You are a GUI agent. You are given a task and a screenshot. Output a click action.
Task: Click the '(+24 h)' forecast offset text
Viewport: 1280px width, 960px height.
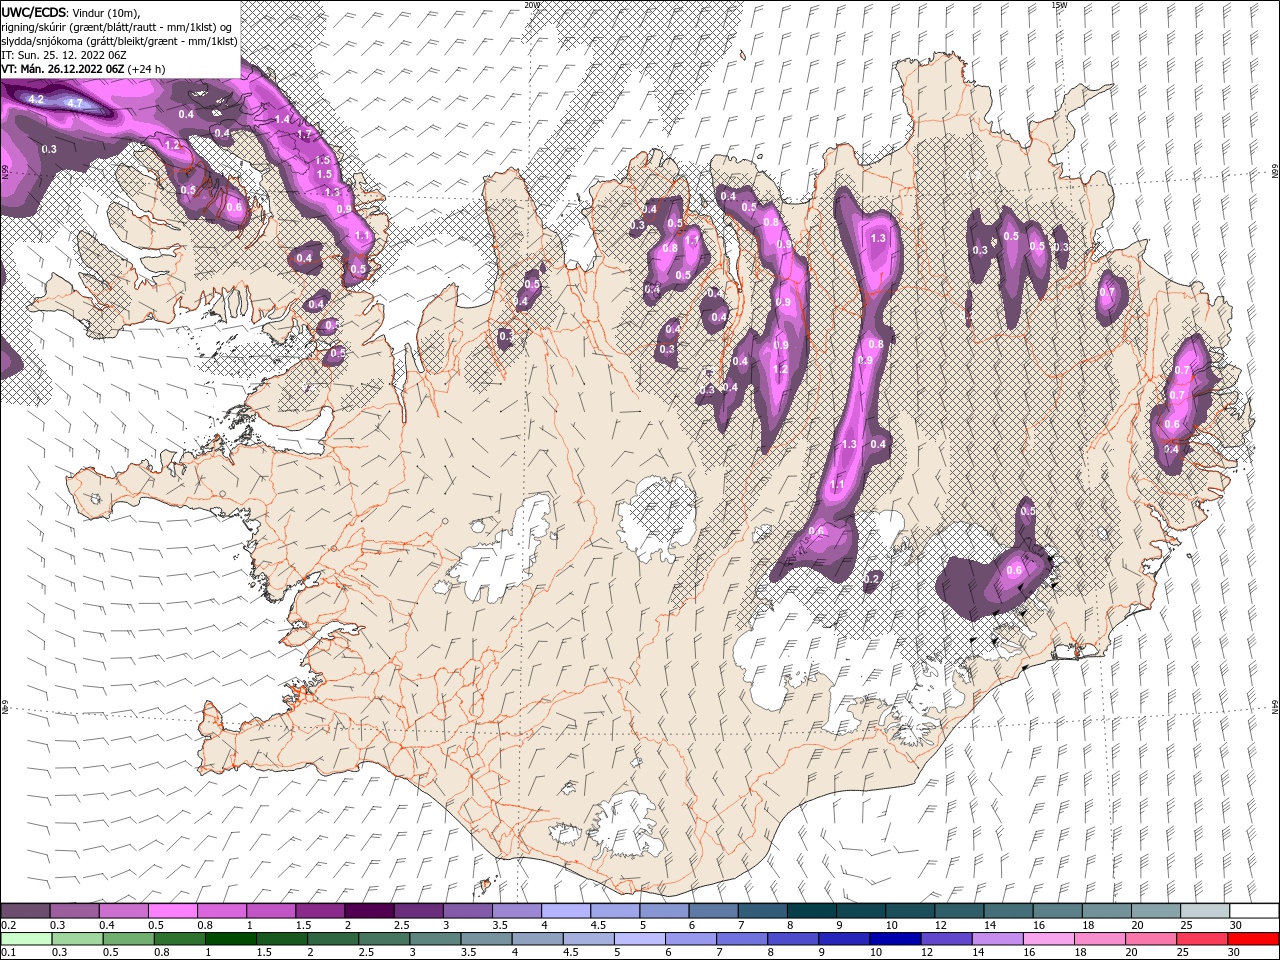tap(146, 68)
